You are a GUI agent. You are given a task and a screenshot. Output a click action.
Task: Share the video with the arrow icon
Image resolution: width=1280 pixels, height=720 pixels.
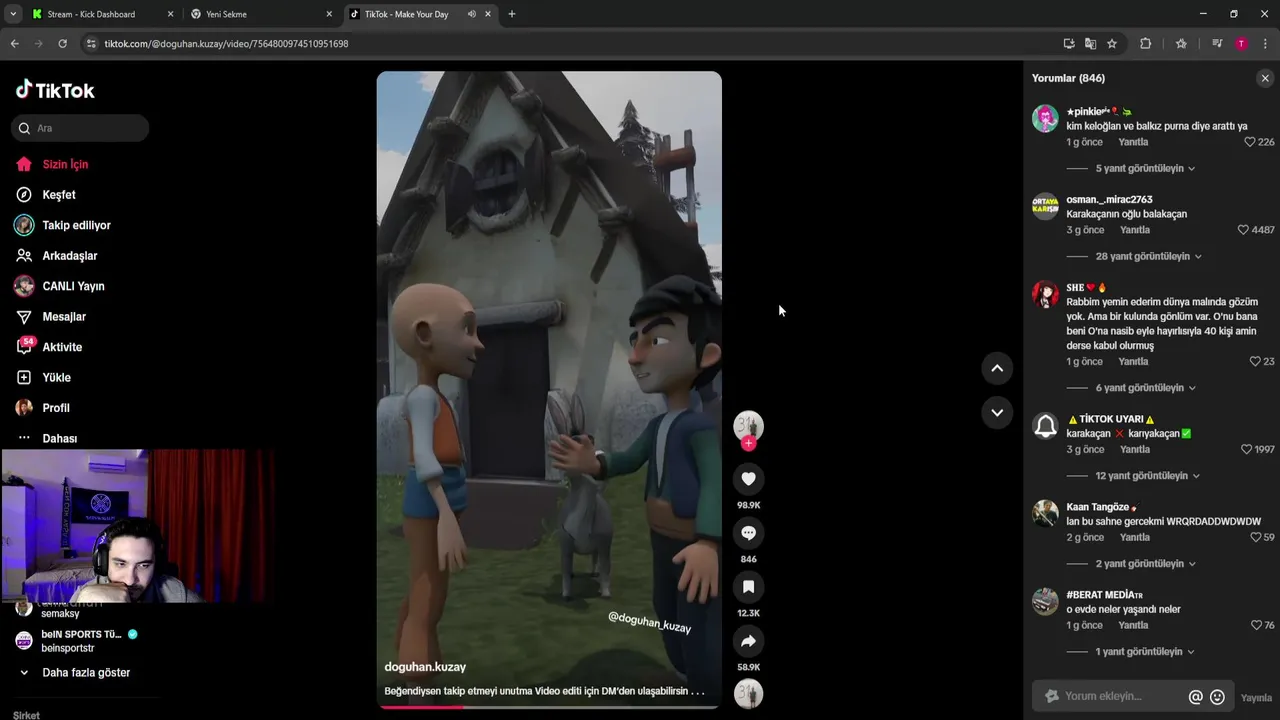(x=748, y=641)
